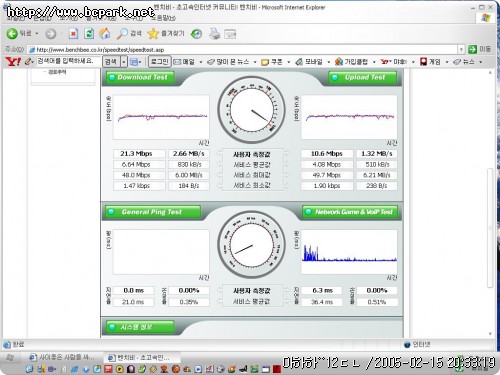Open the 게임 game toolbar item
Screen dimensions: 500x375
pyautogui.click(x=430, y=62)
